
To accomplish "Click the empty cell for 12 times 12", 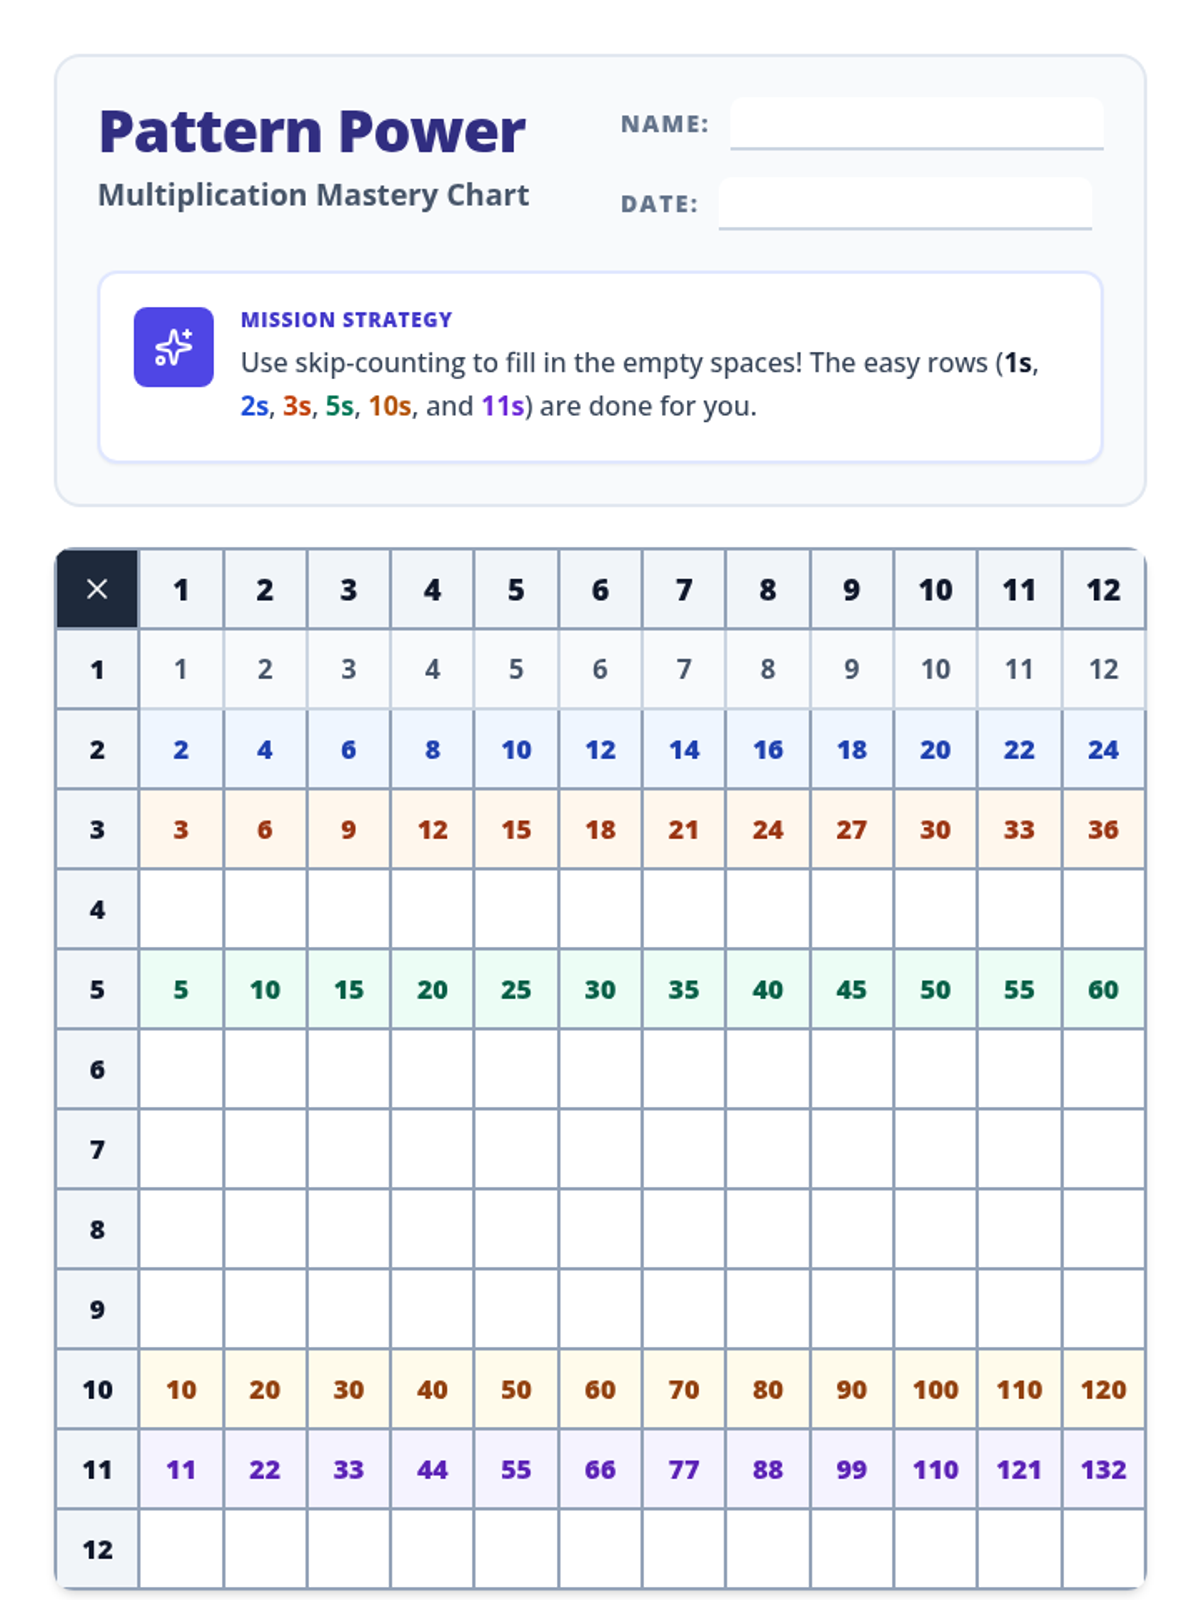I will coord(1103,1549).
